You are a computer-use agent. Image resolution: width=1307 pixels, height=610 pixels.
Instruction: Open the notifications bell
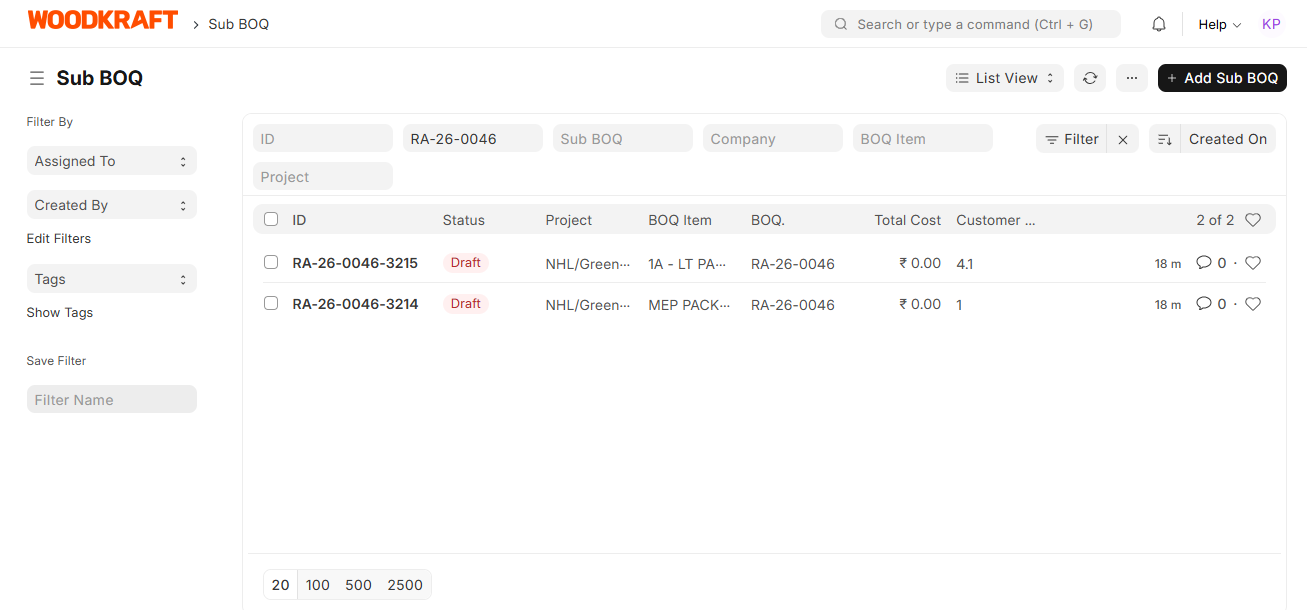[x=1159, y=24]
